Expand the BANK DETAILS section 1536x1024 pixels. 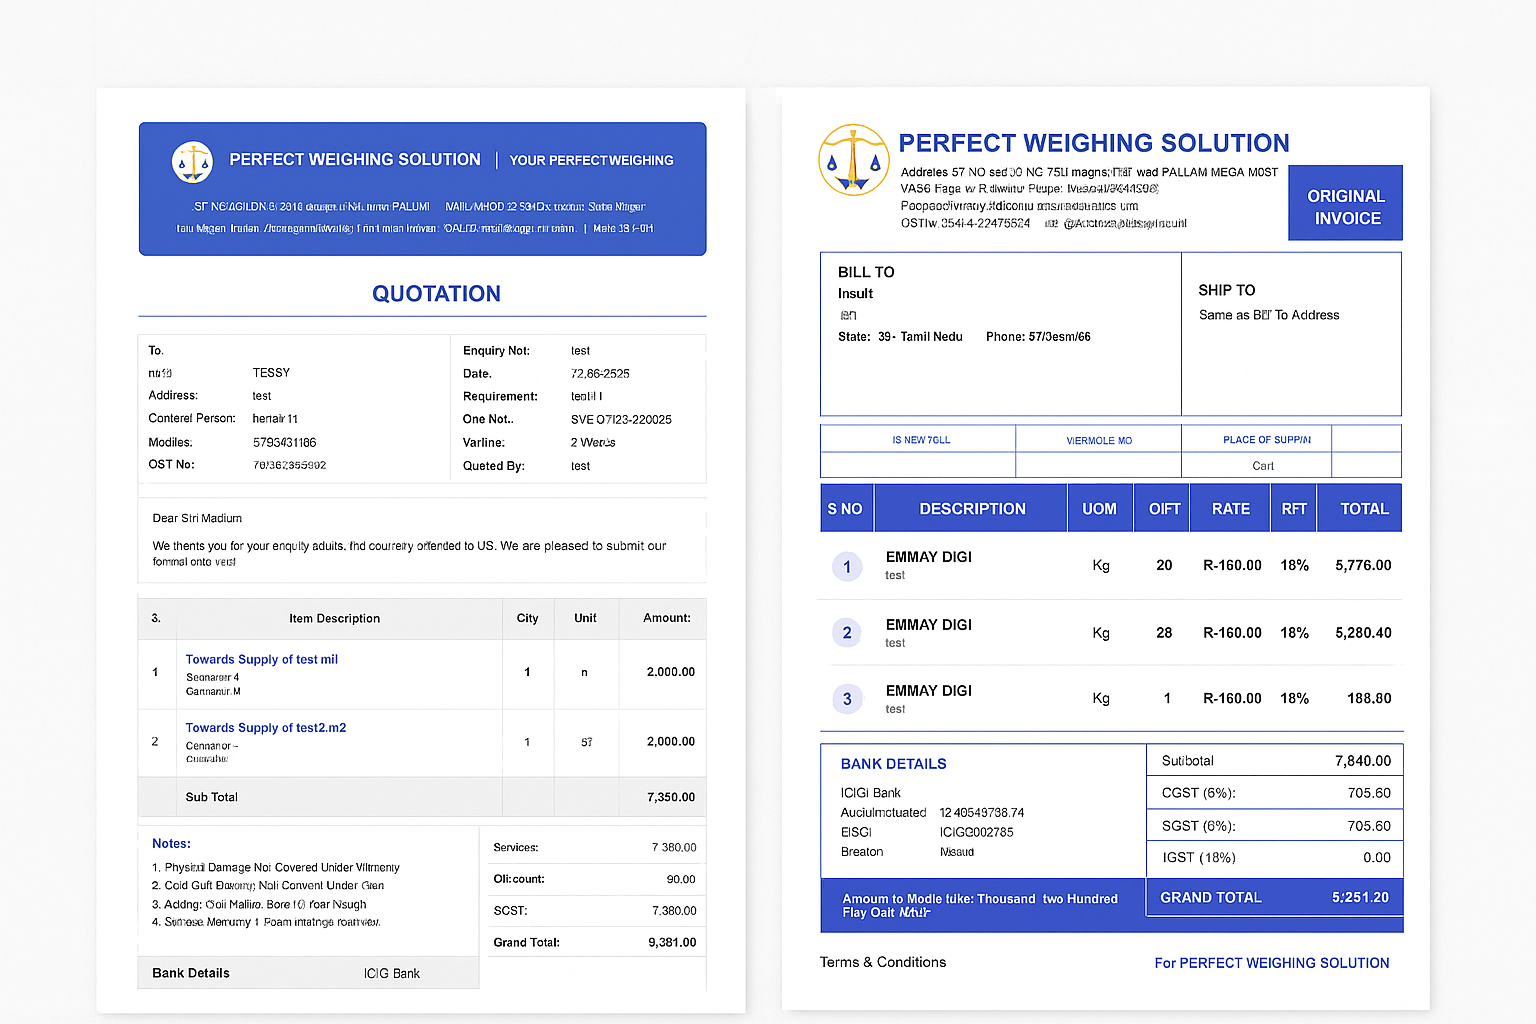[893, 763]
